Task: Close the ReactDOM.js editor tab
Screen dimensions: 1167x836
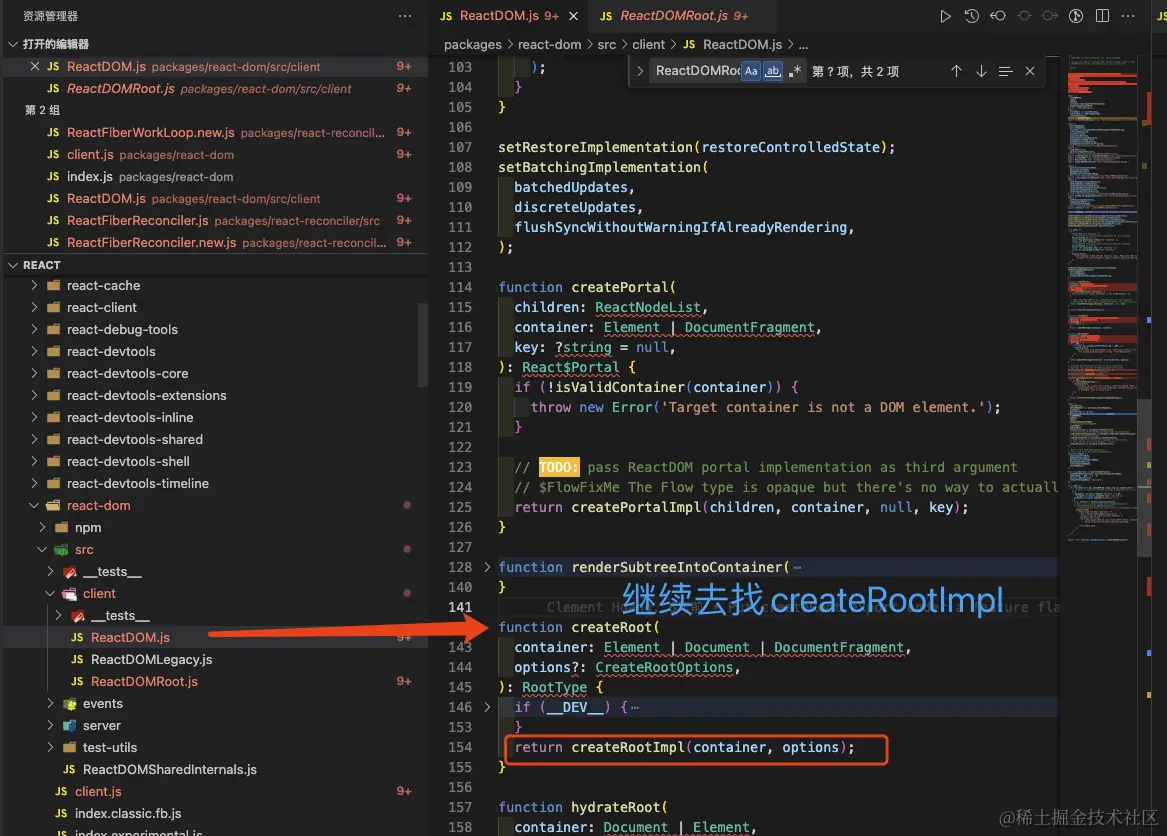Action: point(573,16)
